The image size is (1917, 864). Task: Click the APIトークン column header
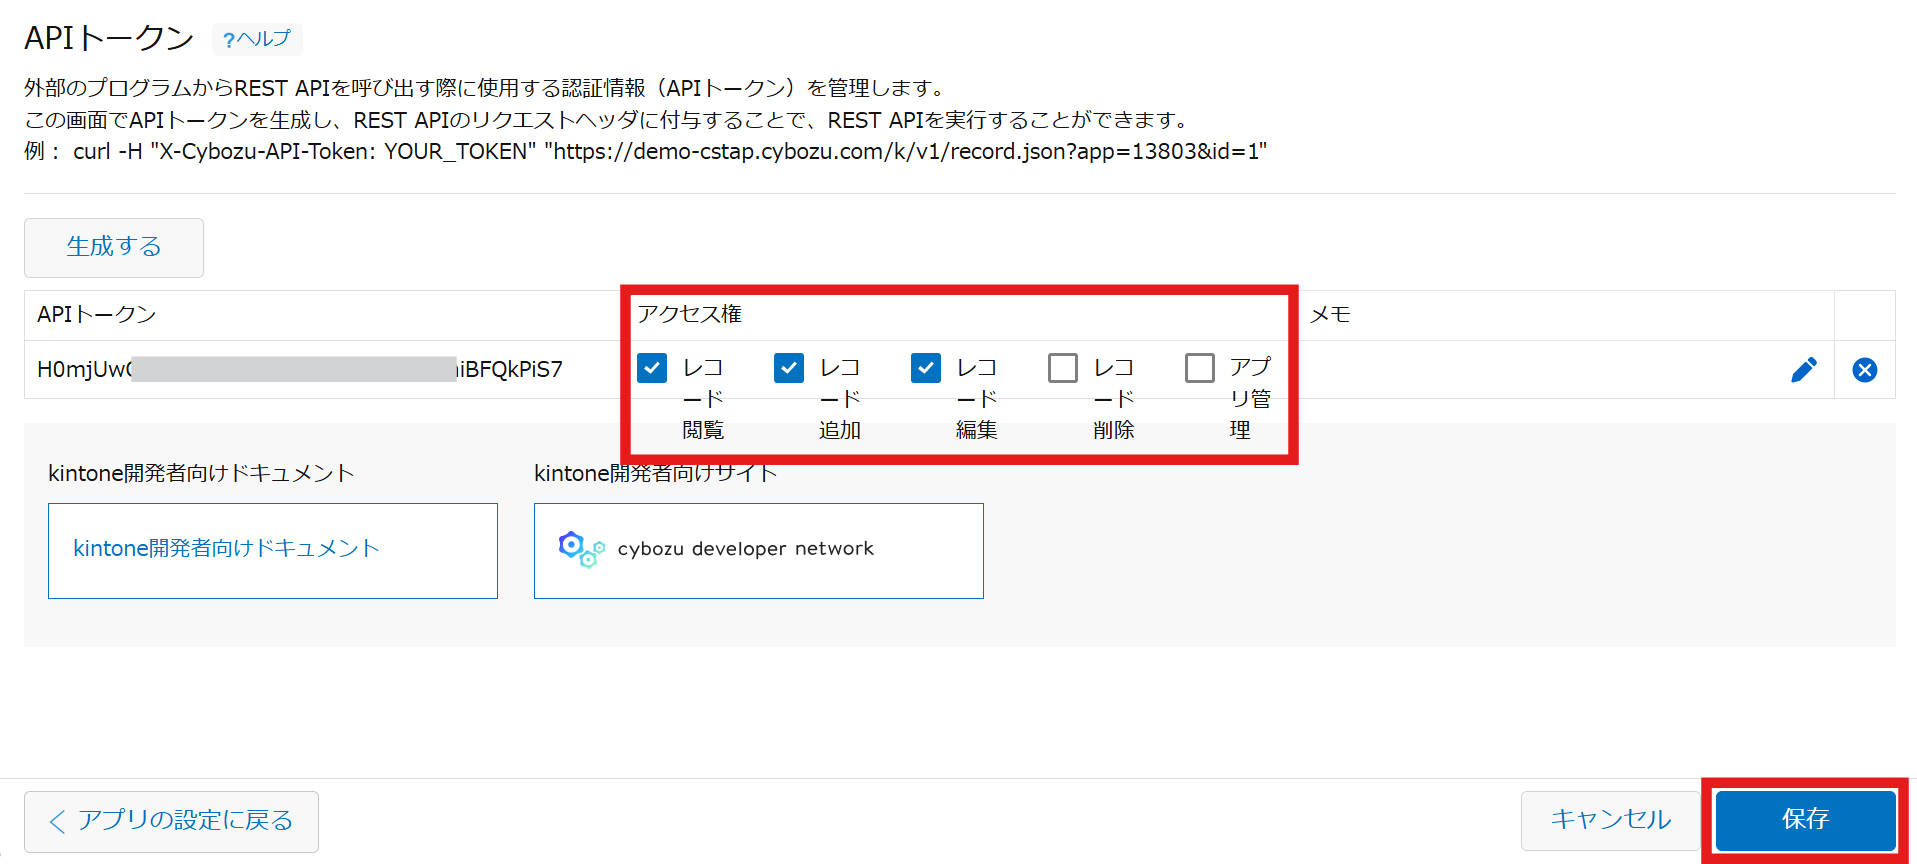97,315
